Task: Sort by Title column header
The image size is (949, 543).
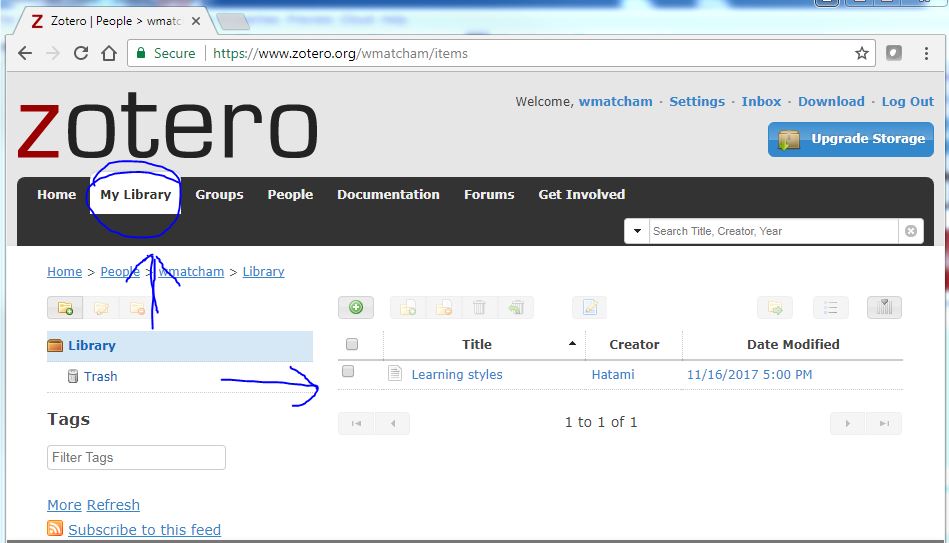Action: (477, 344)
